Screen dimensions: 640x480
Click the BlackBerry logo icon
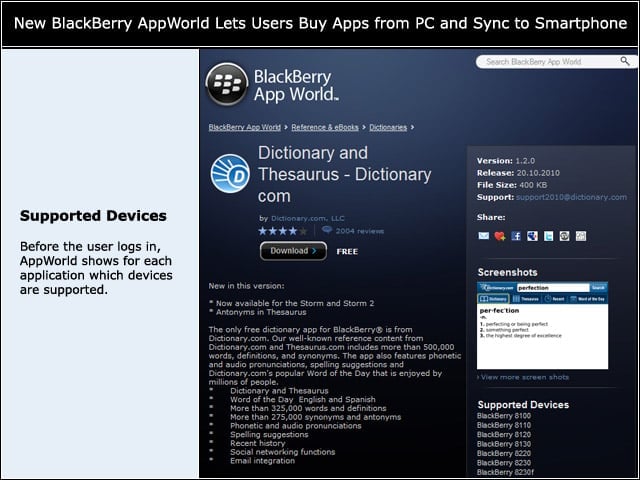(x=227, y=84)
